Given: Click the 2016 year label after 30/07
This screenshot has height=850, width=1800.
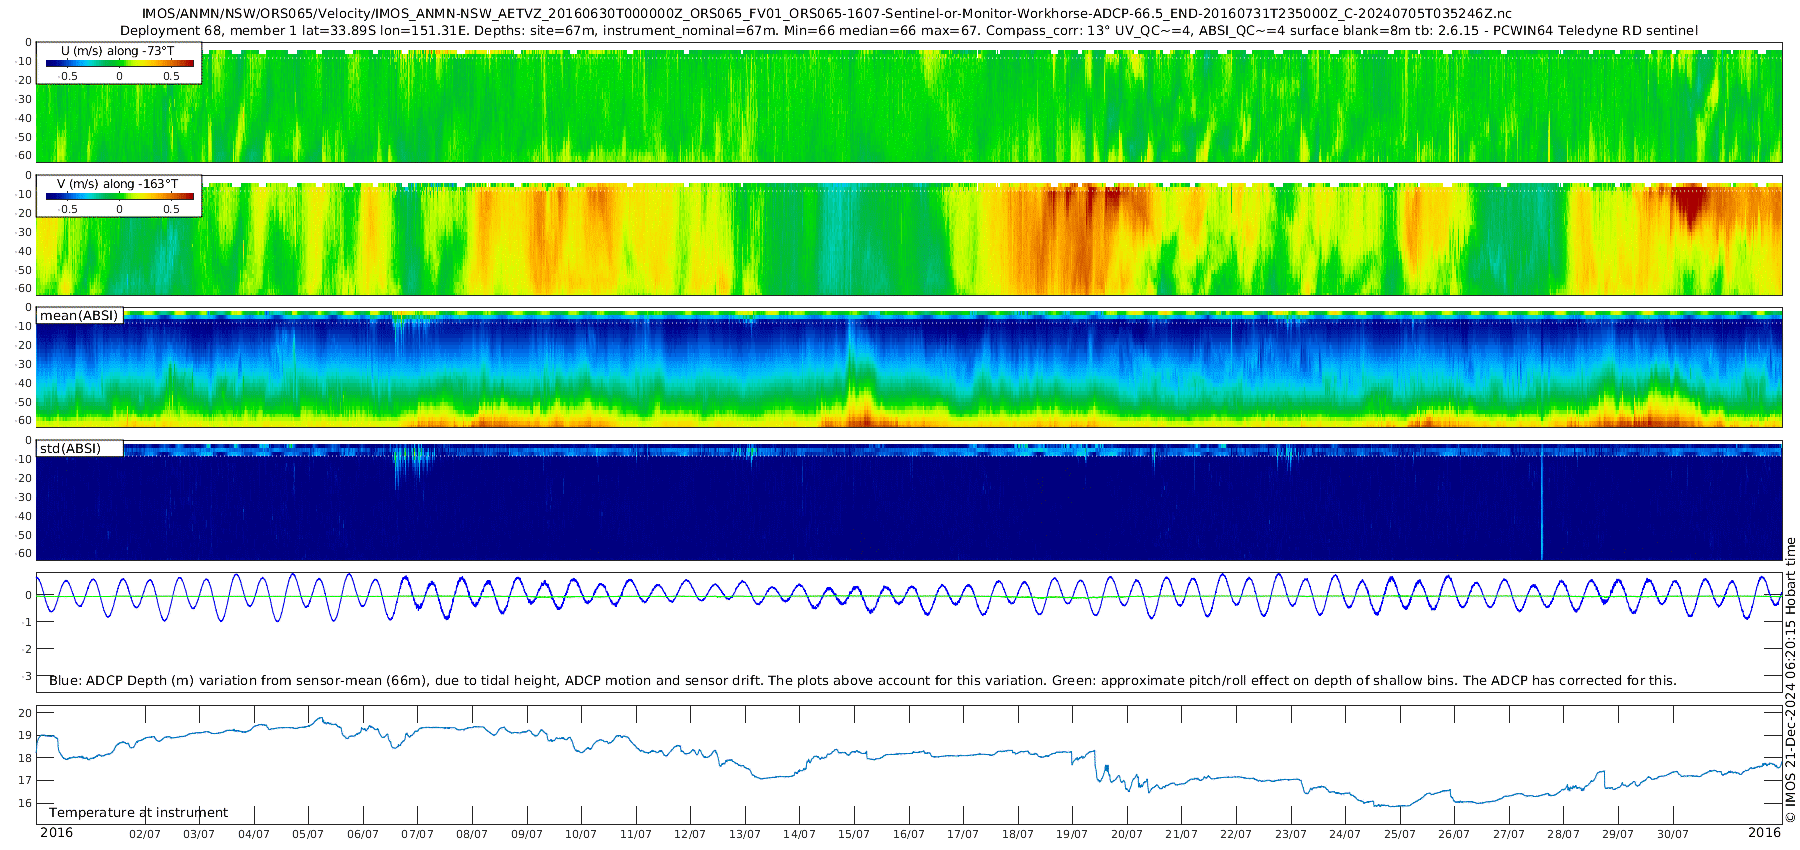Looking at the screenshot, I should click(1764, 833).
